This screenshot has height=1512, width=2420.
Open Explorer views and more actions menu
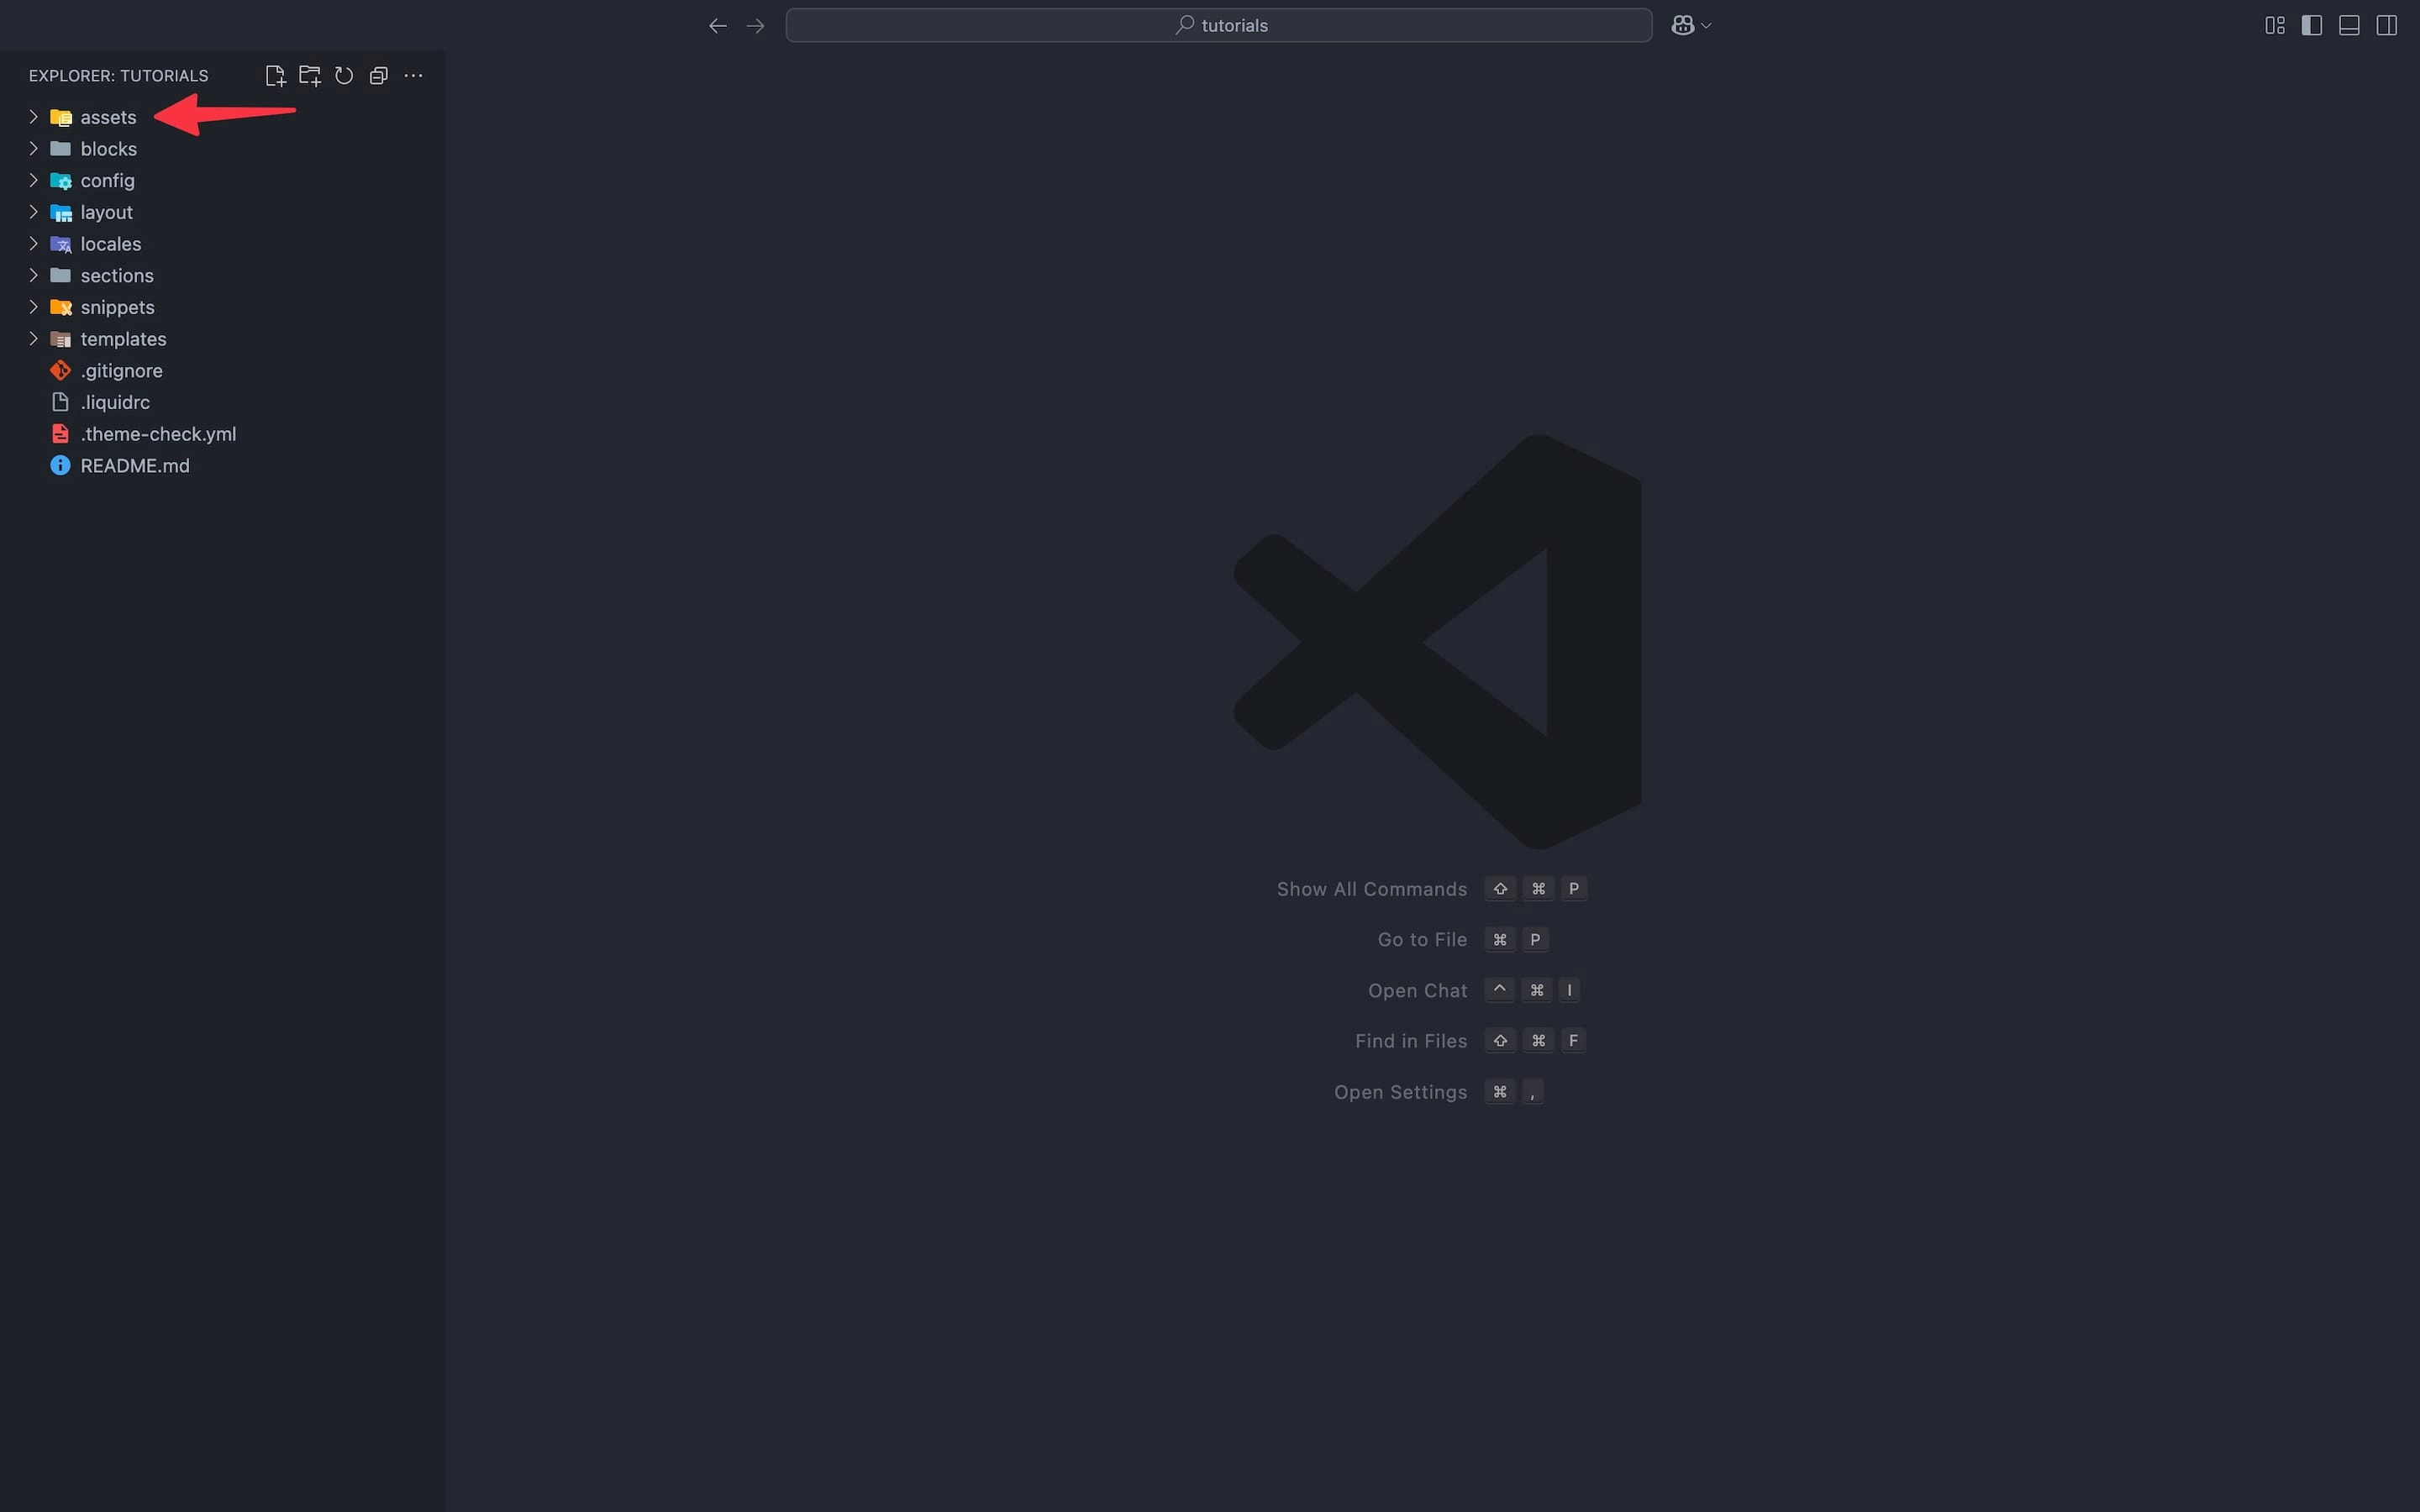(x=413, y=76)
